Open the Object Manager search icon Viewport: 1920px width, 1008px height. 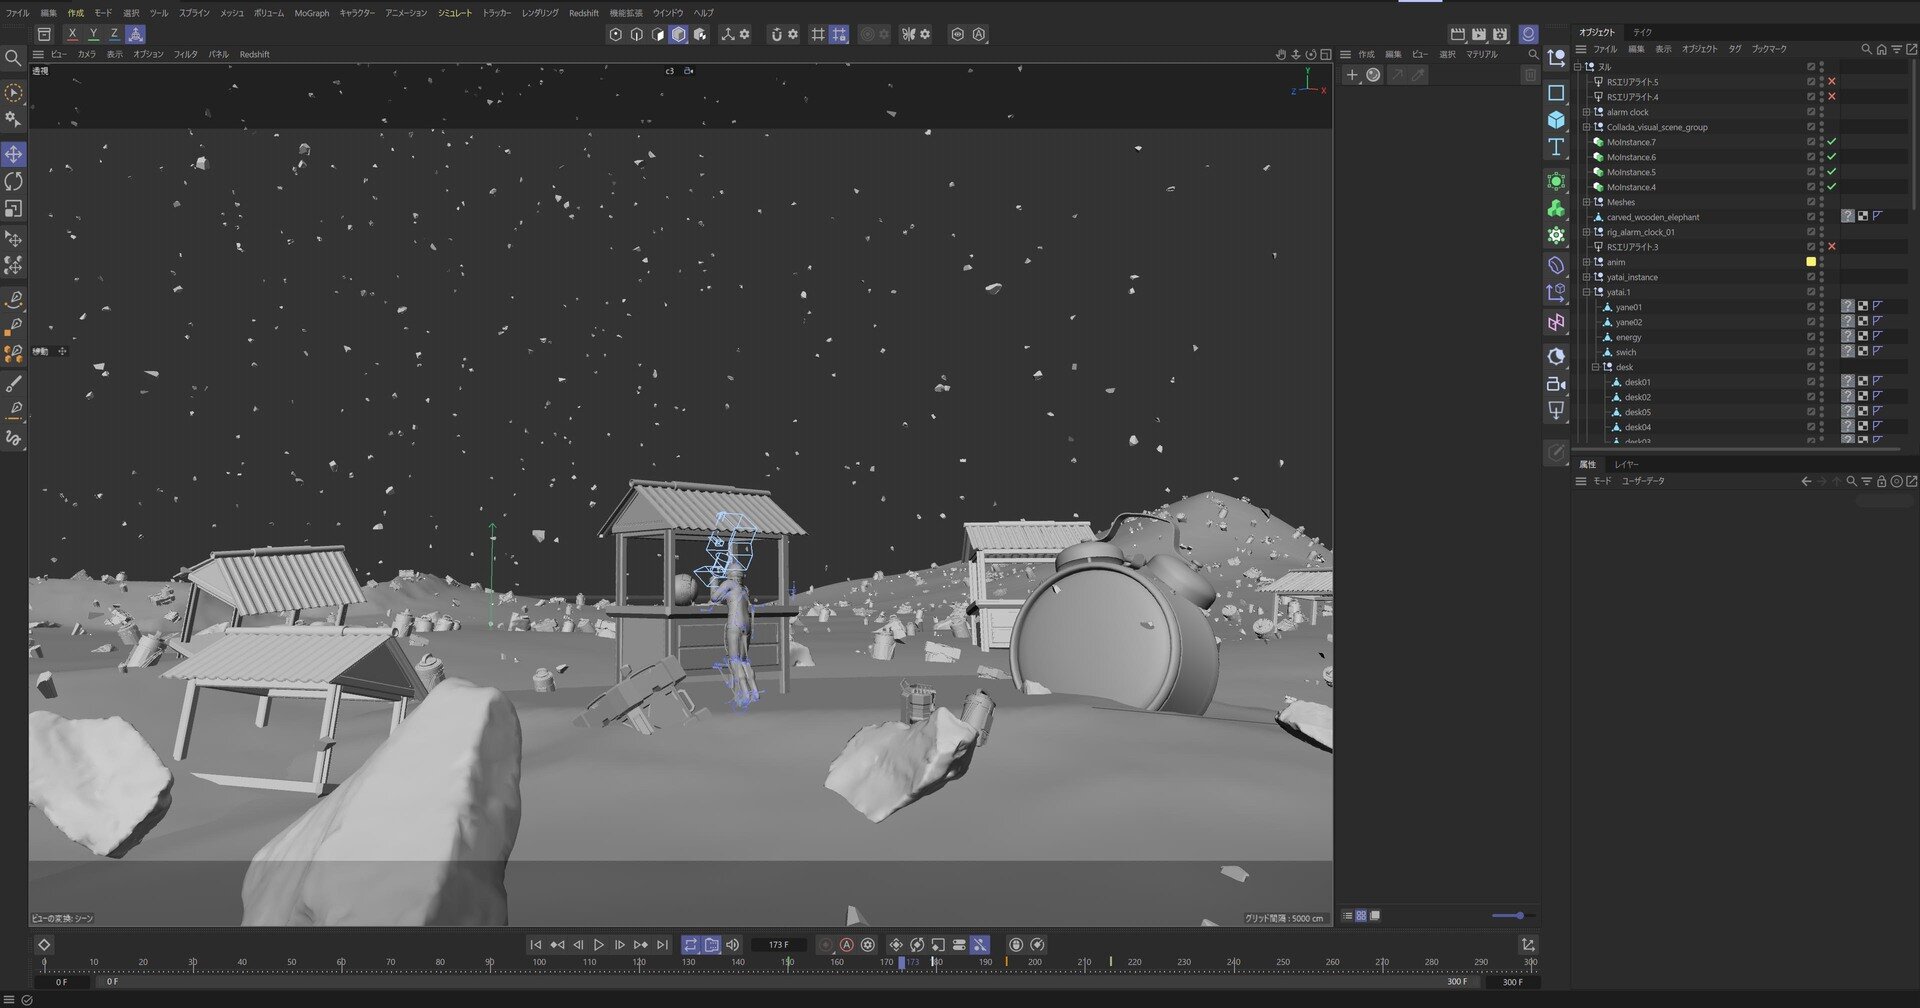tap(1866, 49)
